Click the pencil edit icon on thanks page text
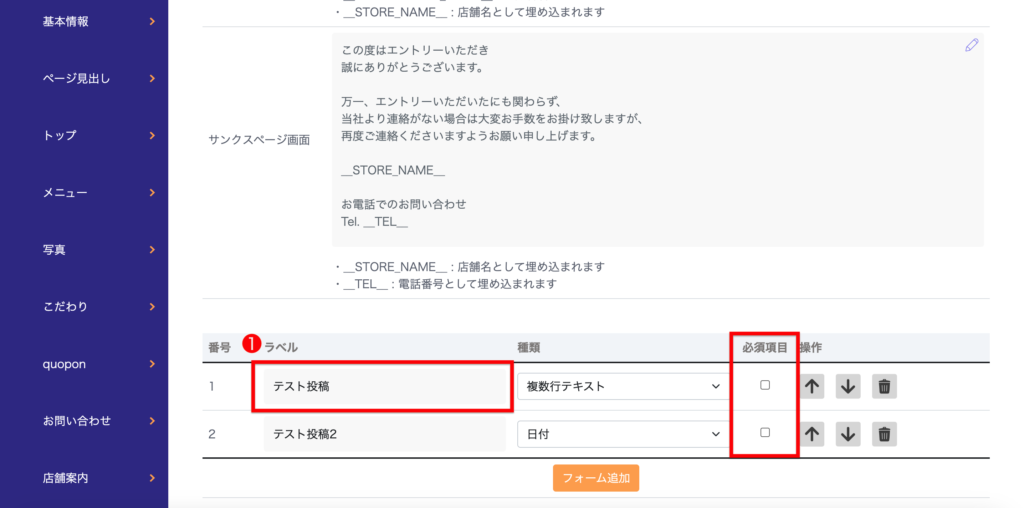This screenshot has width=1024, height=508. (x=971, y=45)
